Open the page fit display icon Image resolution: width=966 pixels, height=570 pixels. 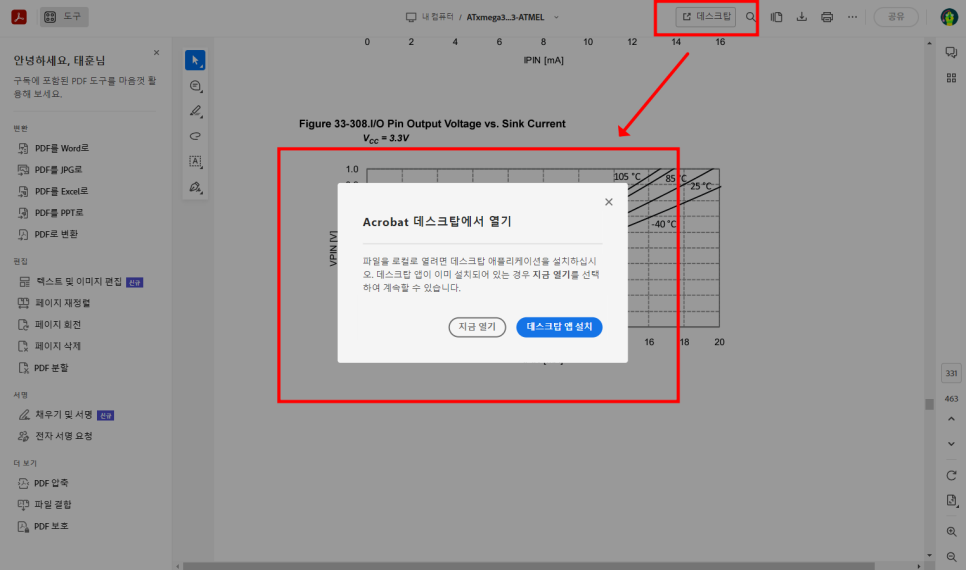[x=951, y=500]
